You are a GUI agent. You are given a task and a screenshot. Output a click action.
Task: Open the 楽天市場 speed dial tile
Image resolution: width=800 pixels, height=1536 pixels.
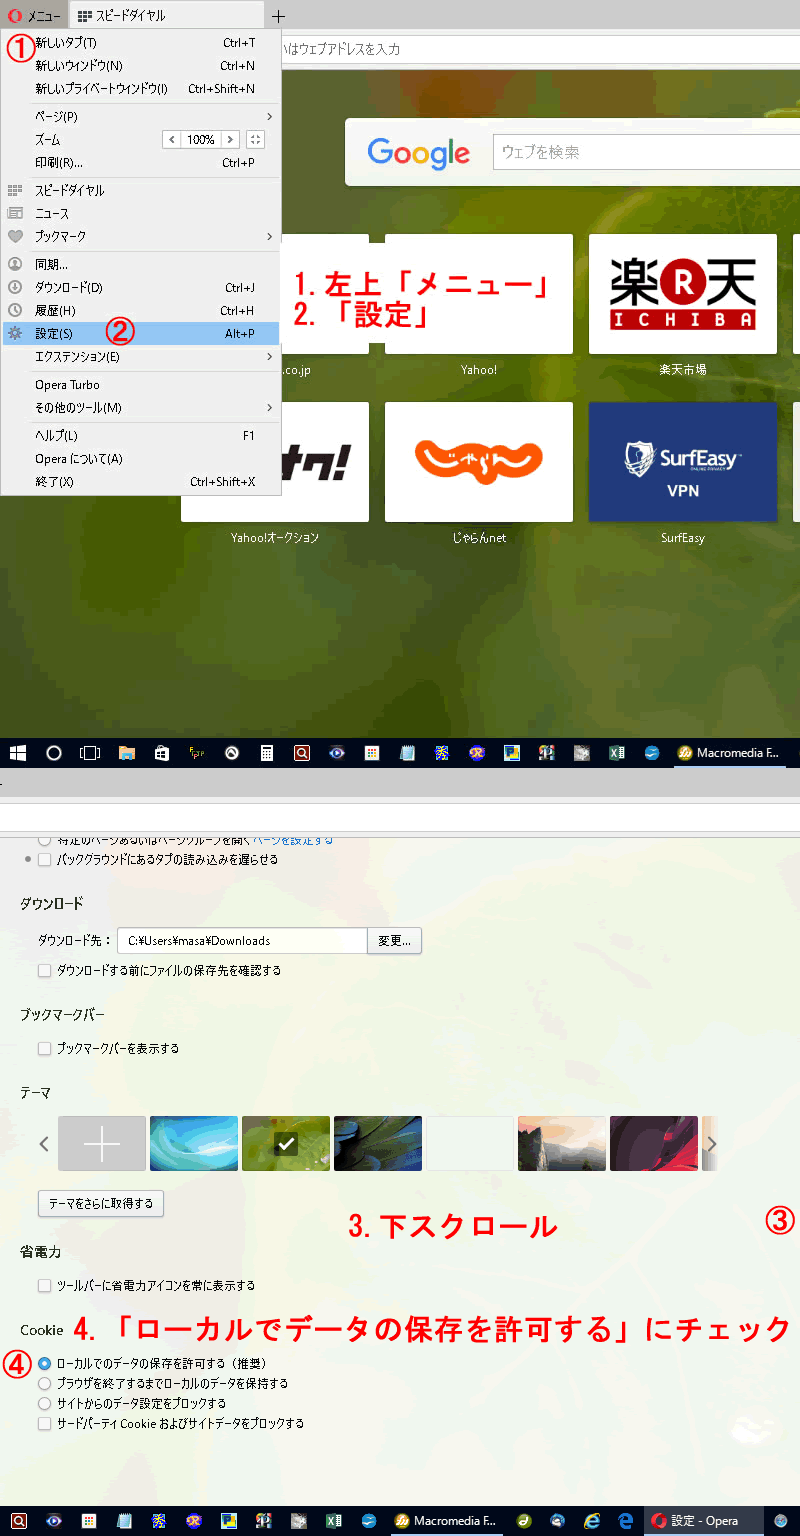tap(682, 294)
